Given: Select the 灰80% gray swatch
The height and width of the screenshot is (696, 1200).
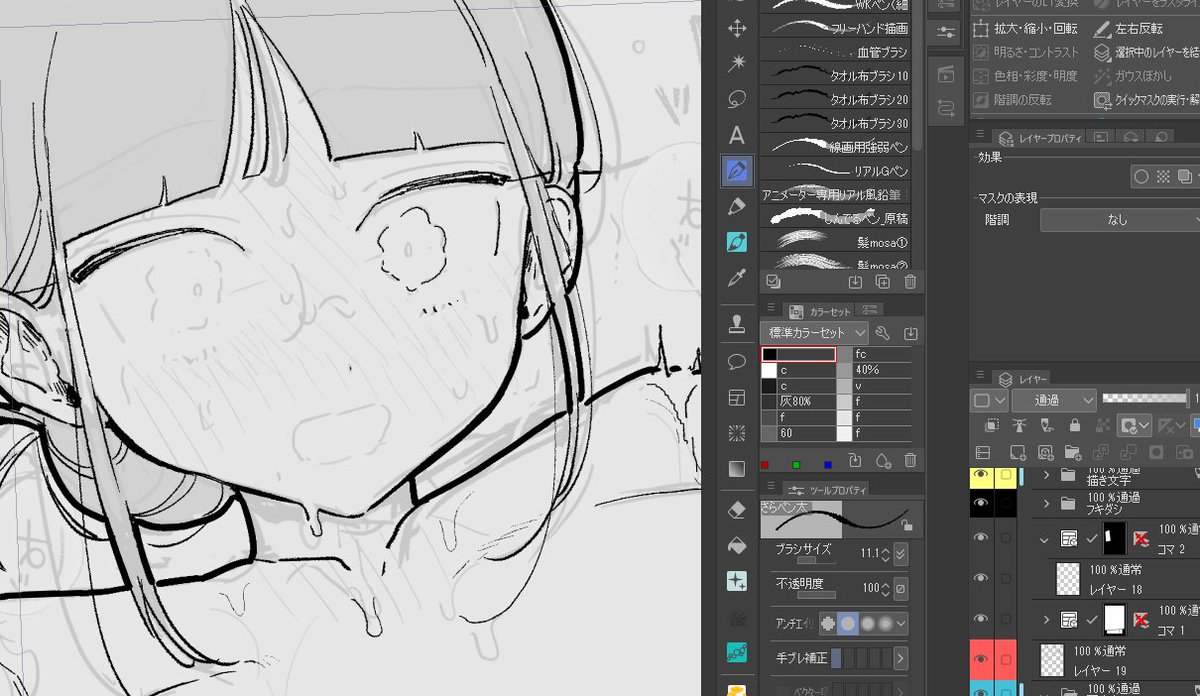Looking at the screenshot, I should click(798, 401).
